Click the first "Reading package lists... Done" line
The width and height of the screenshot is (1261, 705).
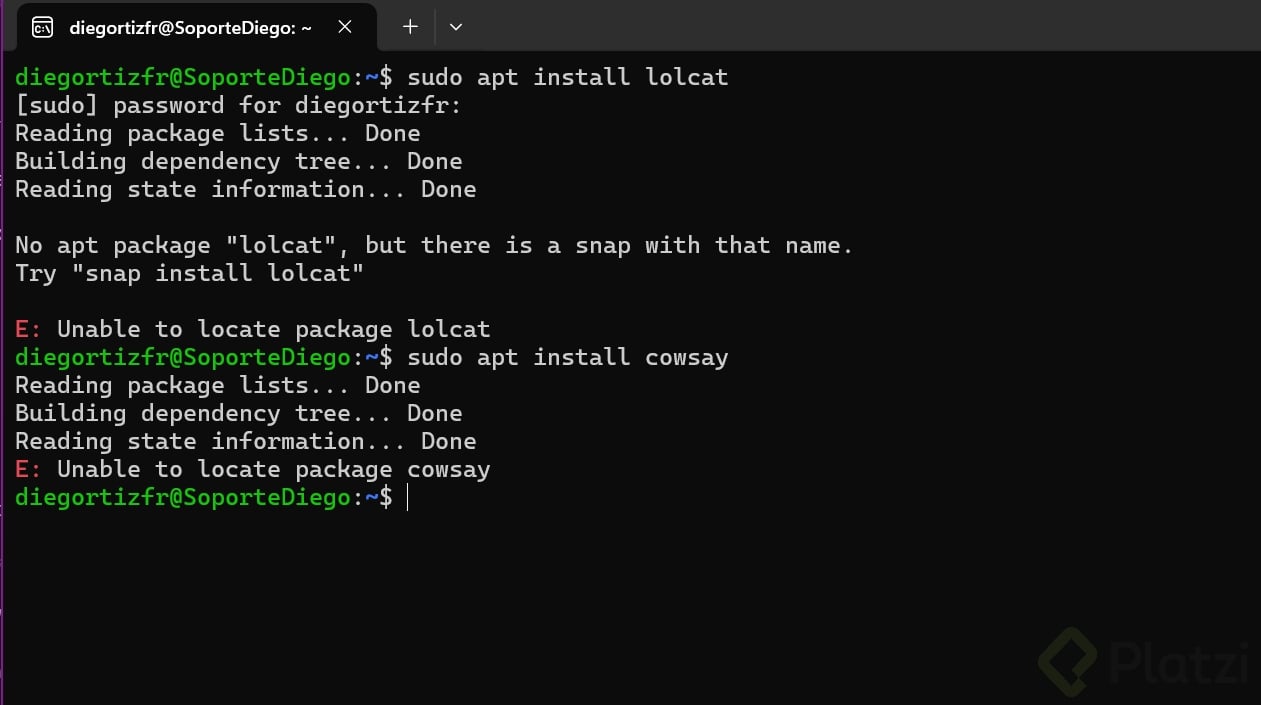click(x=217, y=133)
